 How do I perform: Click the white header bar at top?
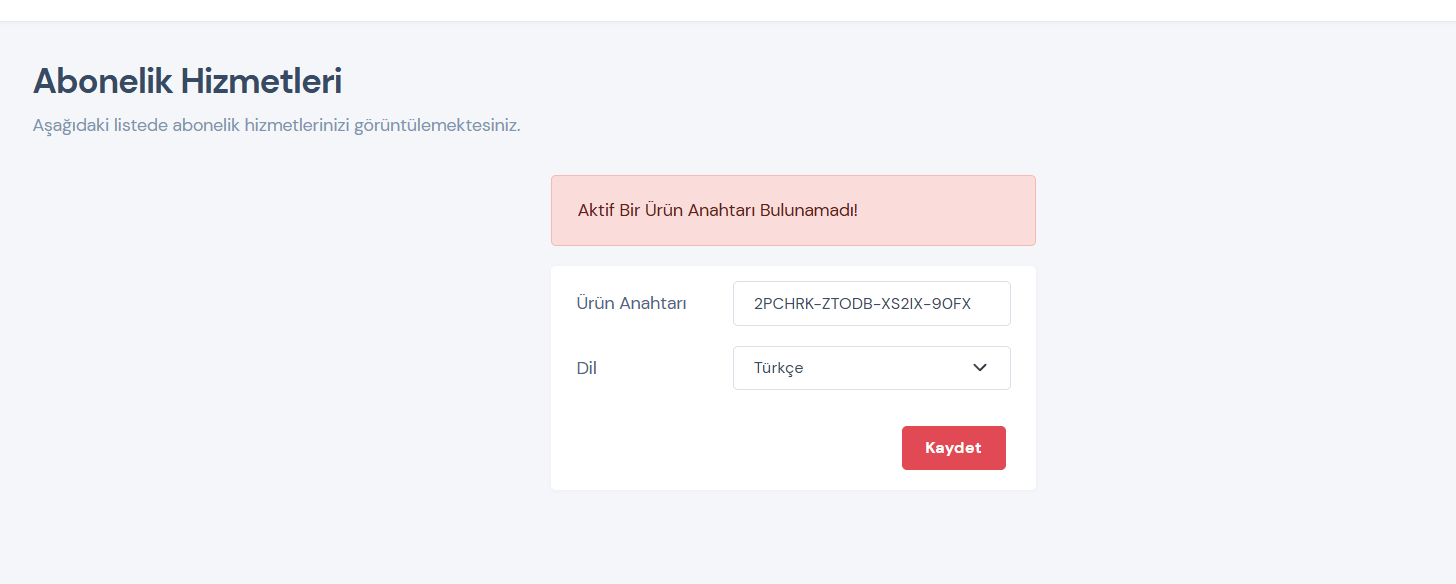(728, 10)
